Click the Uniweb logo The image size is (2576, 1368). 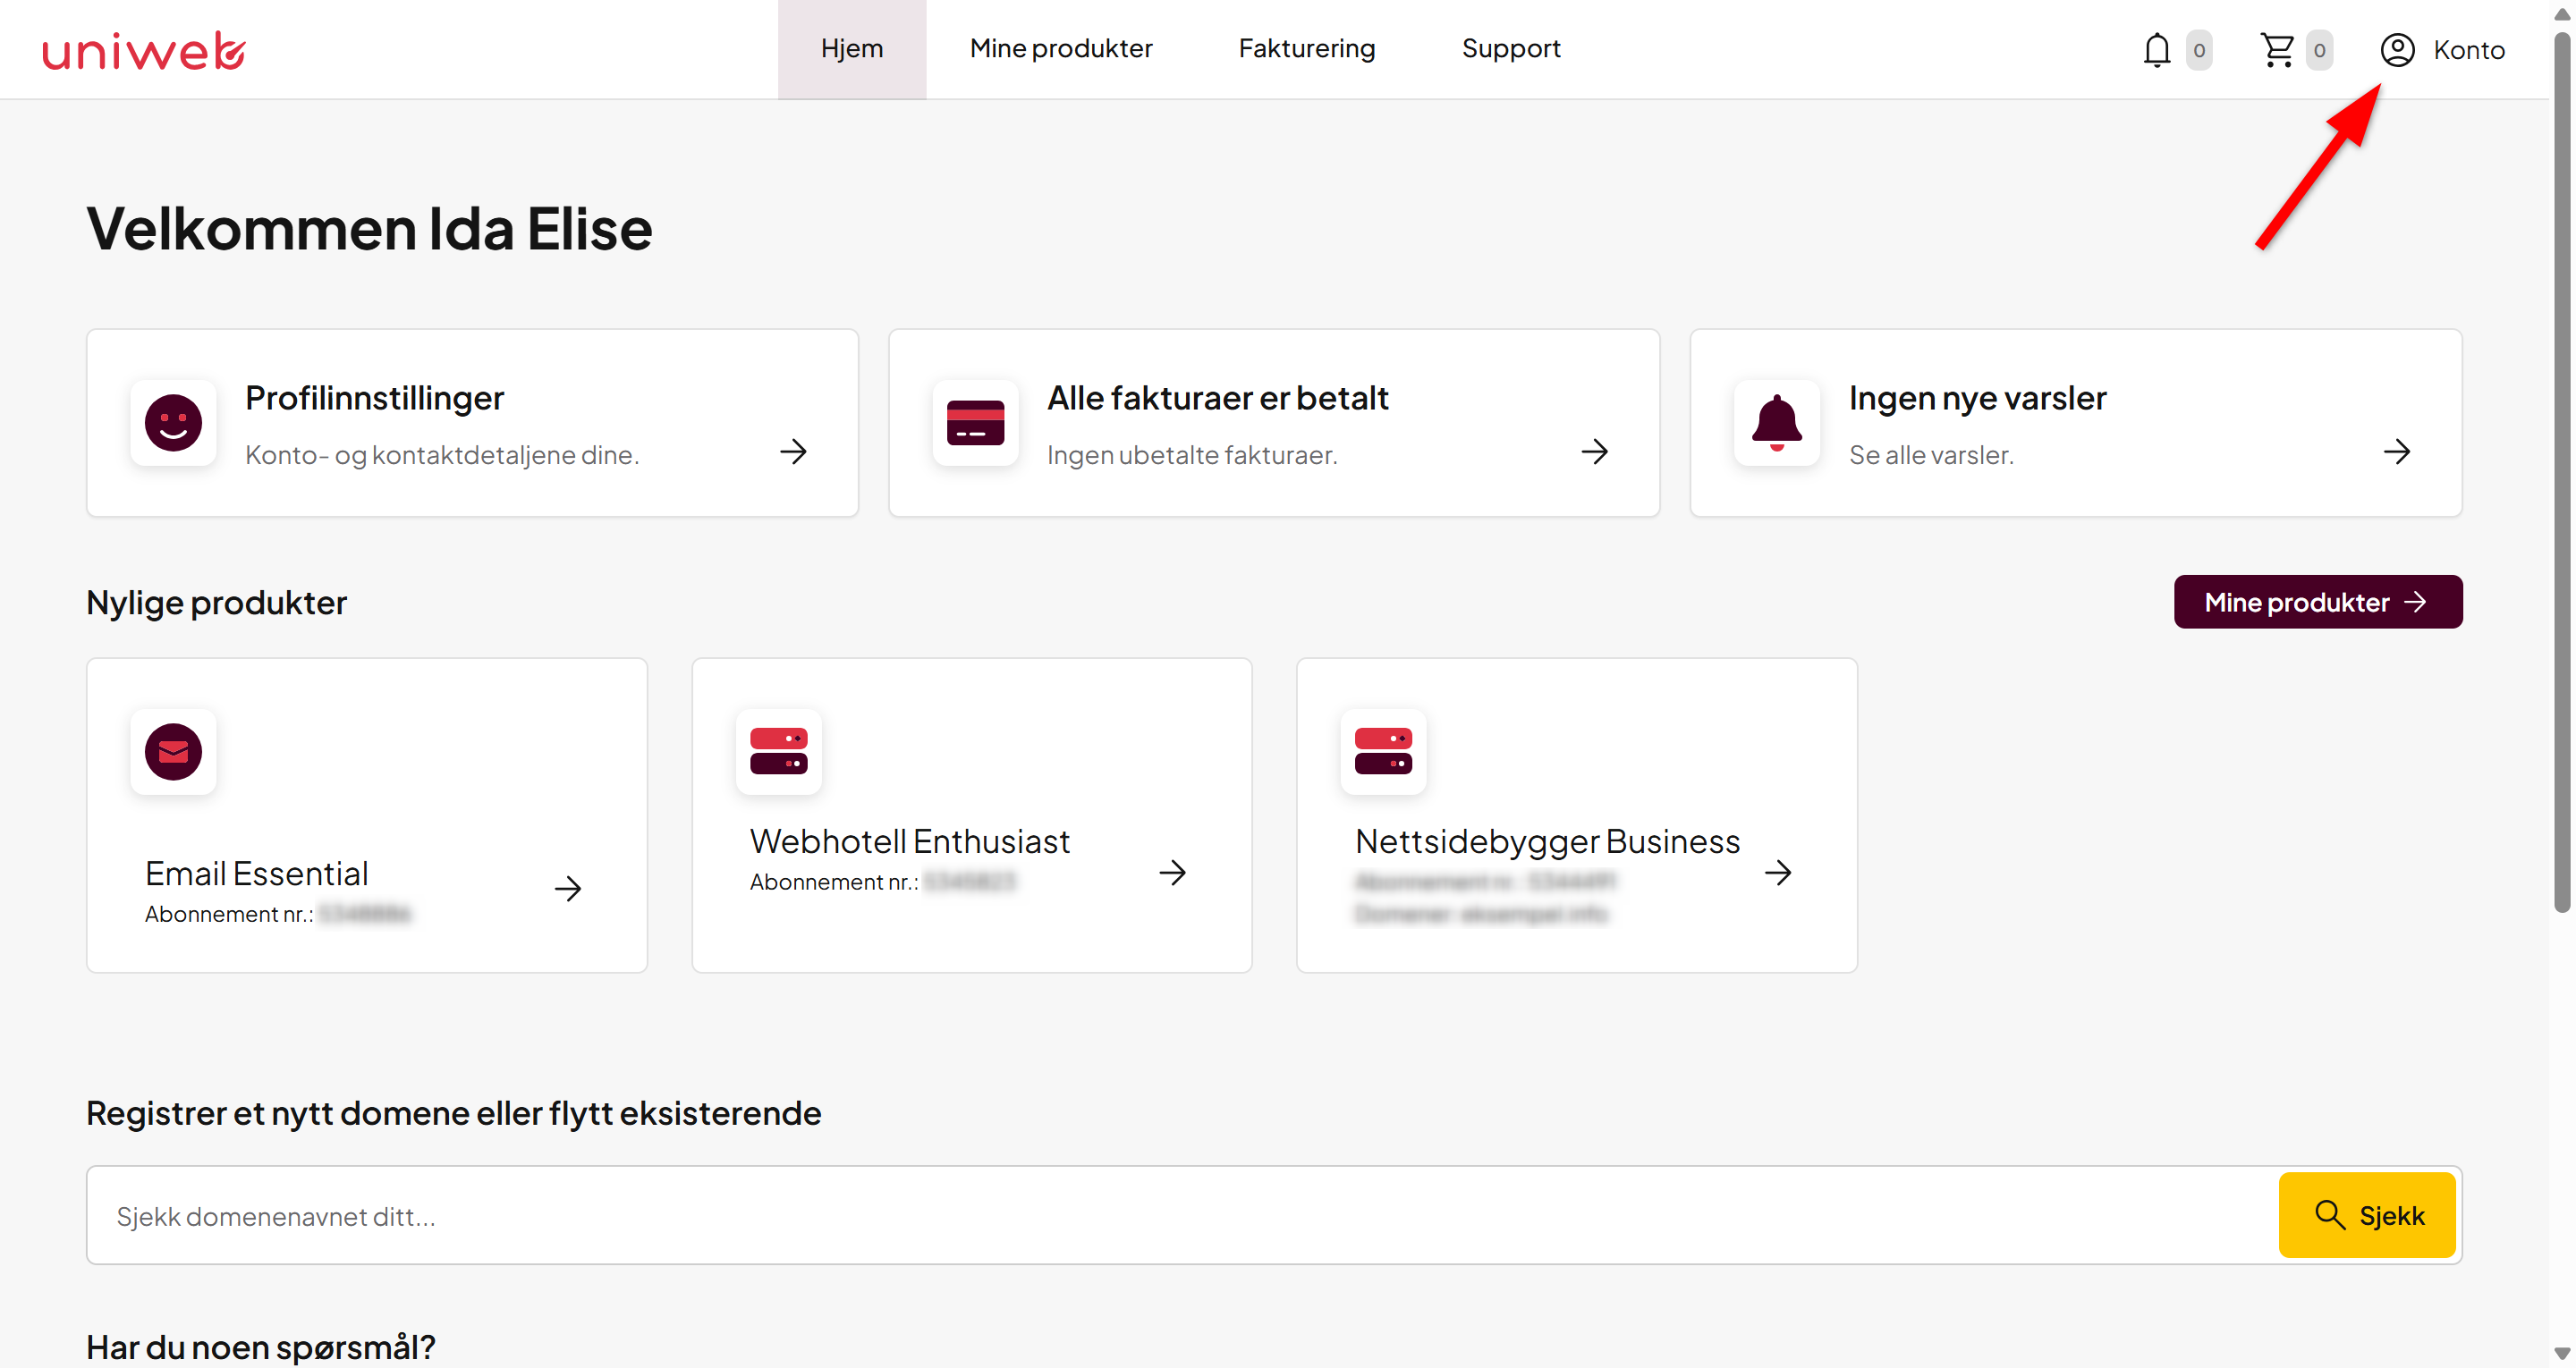143,50
